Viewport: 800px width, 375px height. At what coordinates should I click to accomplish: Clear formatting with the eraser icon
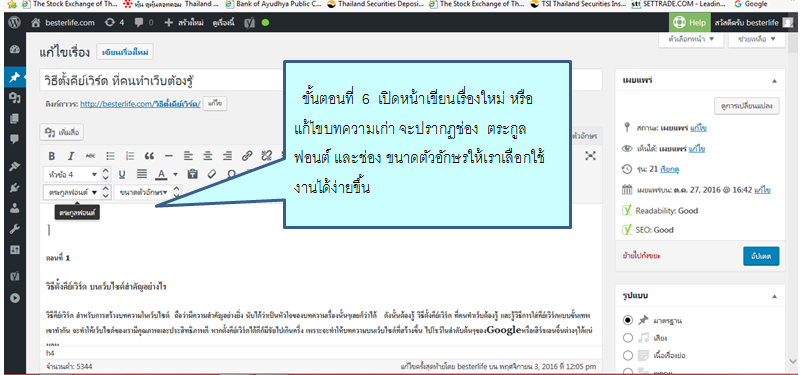pos(212,174)
